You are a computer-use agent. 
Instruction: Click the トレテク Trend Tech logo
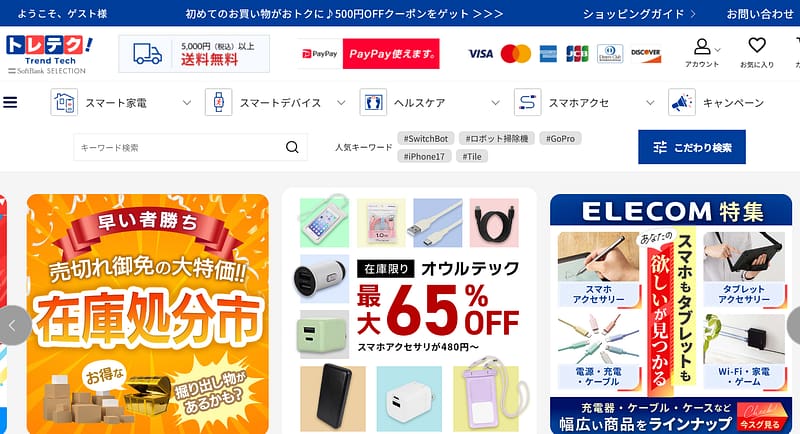[x=49, y=54]
